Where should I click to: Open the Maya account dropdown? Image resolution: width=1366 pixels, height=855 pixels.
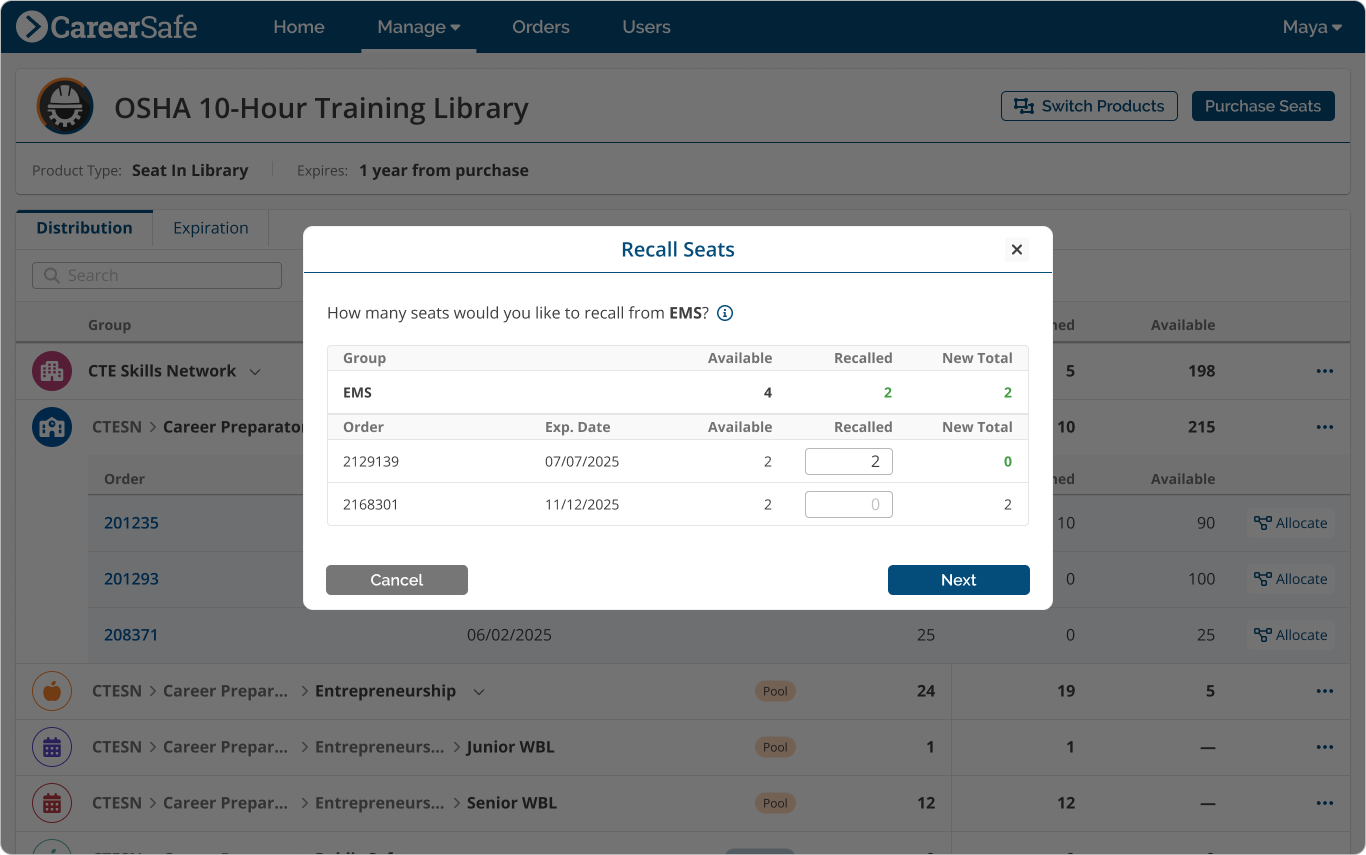click(1311, 27)
